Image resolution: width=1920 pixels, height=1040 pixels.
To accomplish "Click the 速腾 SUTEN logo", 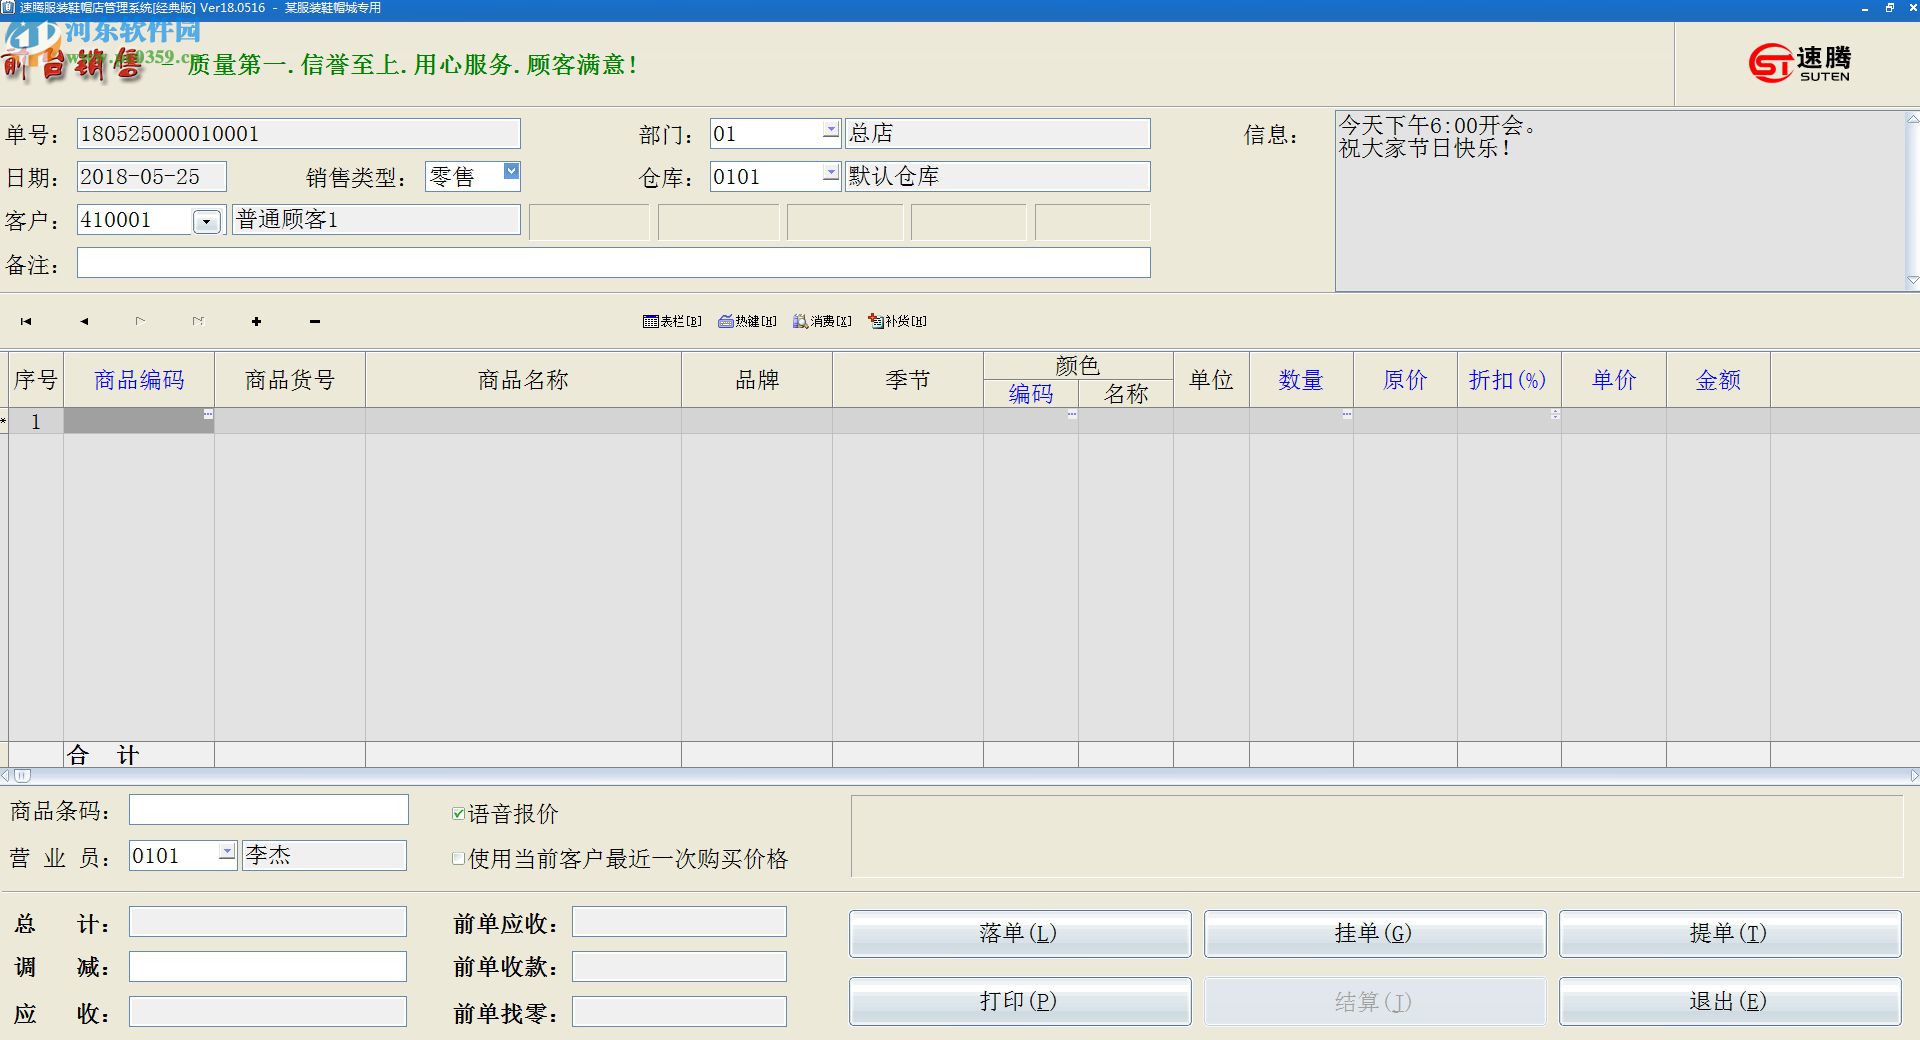I will 1800,63.
